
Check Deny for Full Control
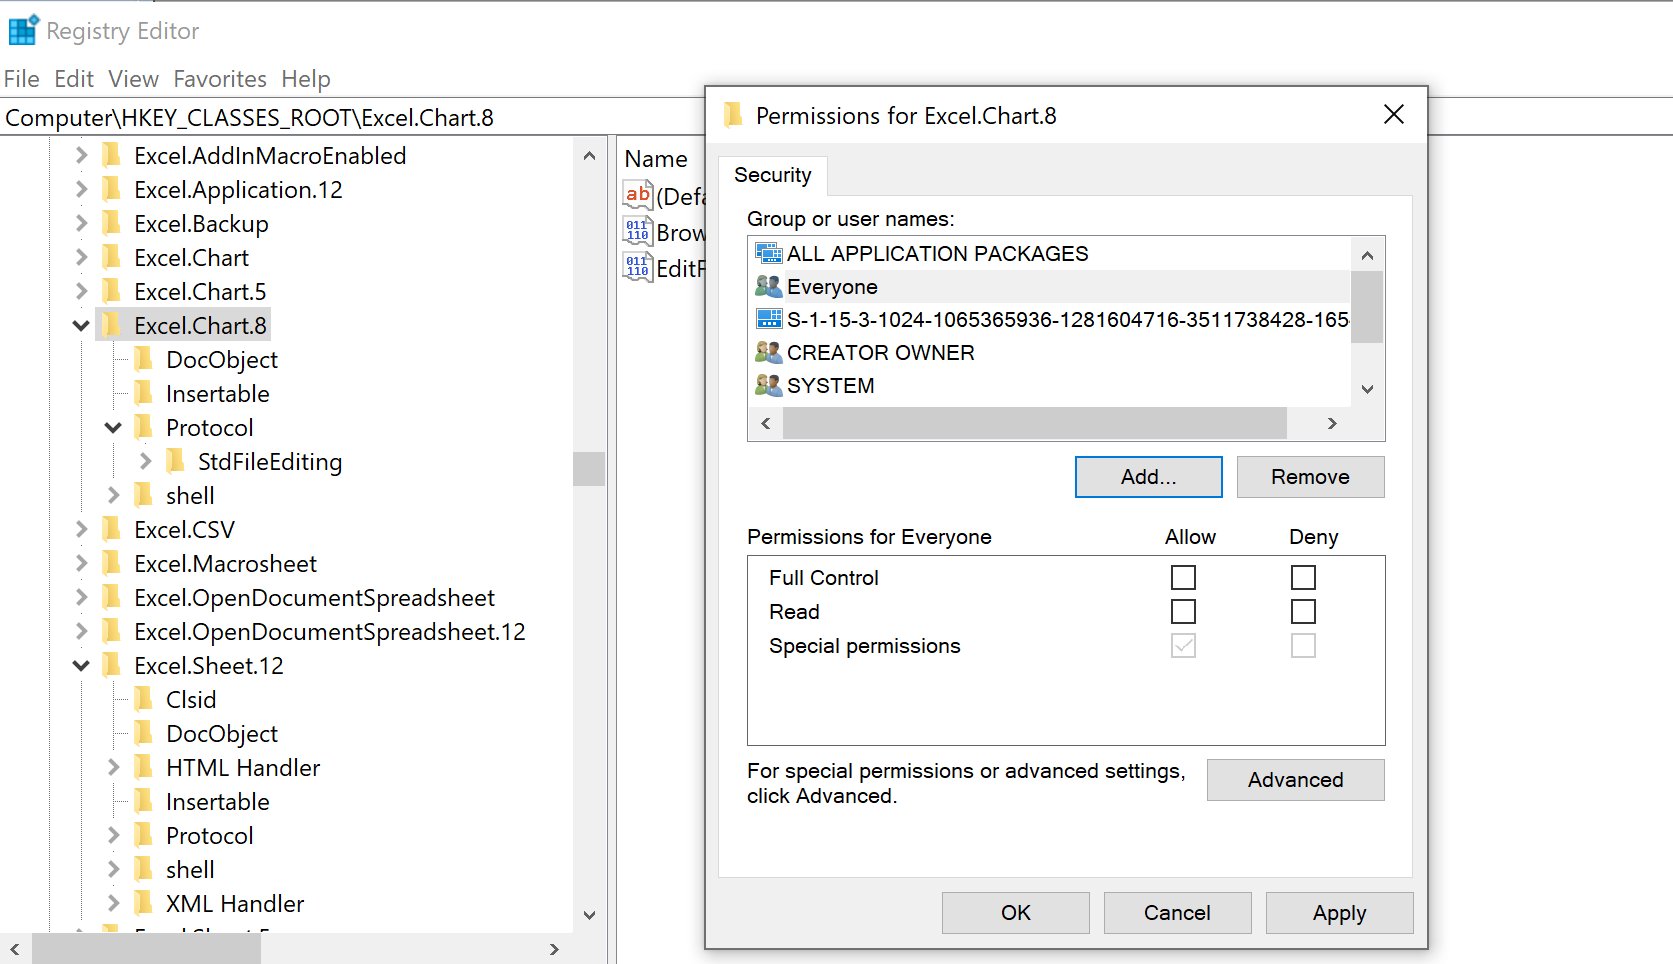tap(1303, 578)
